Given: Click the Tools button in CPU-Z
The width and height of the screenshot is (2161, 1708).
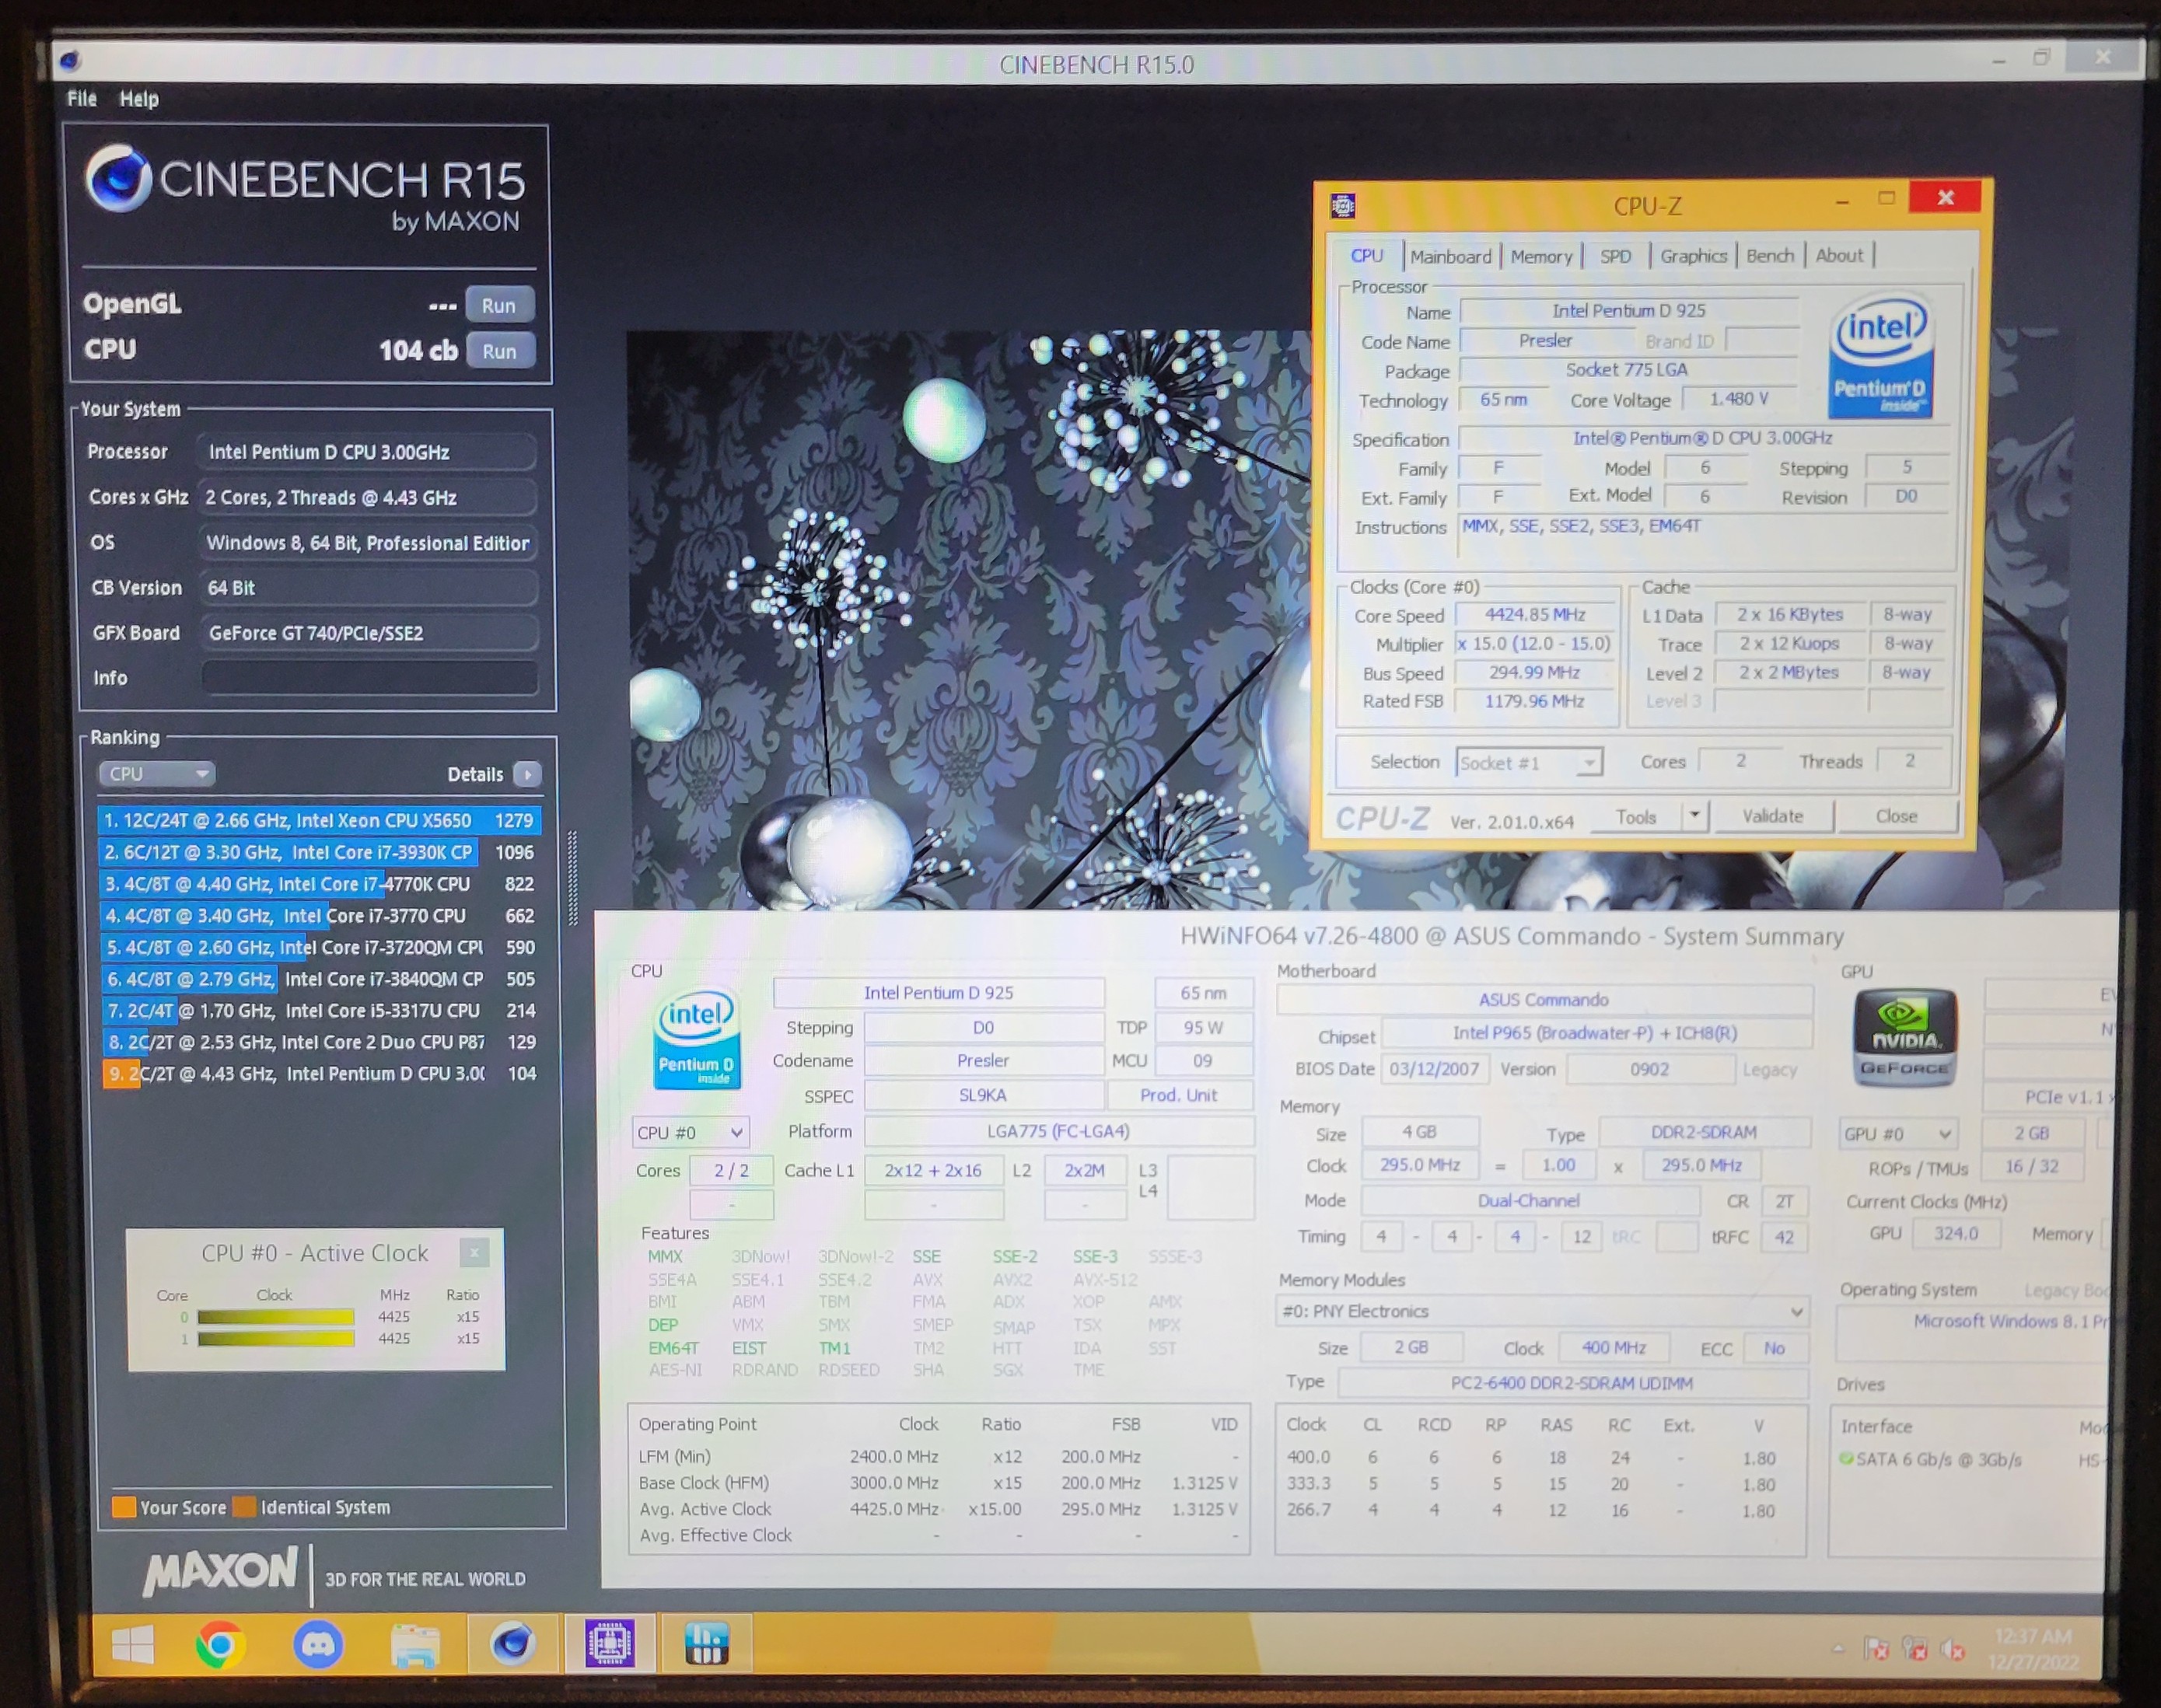Looking at the screenshot, I should pos(1636,817).
